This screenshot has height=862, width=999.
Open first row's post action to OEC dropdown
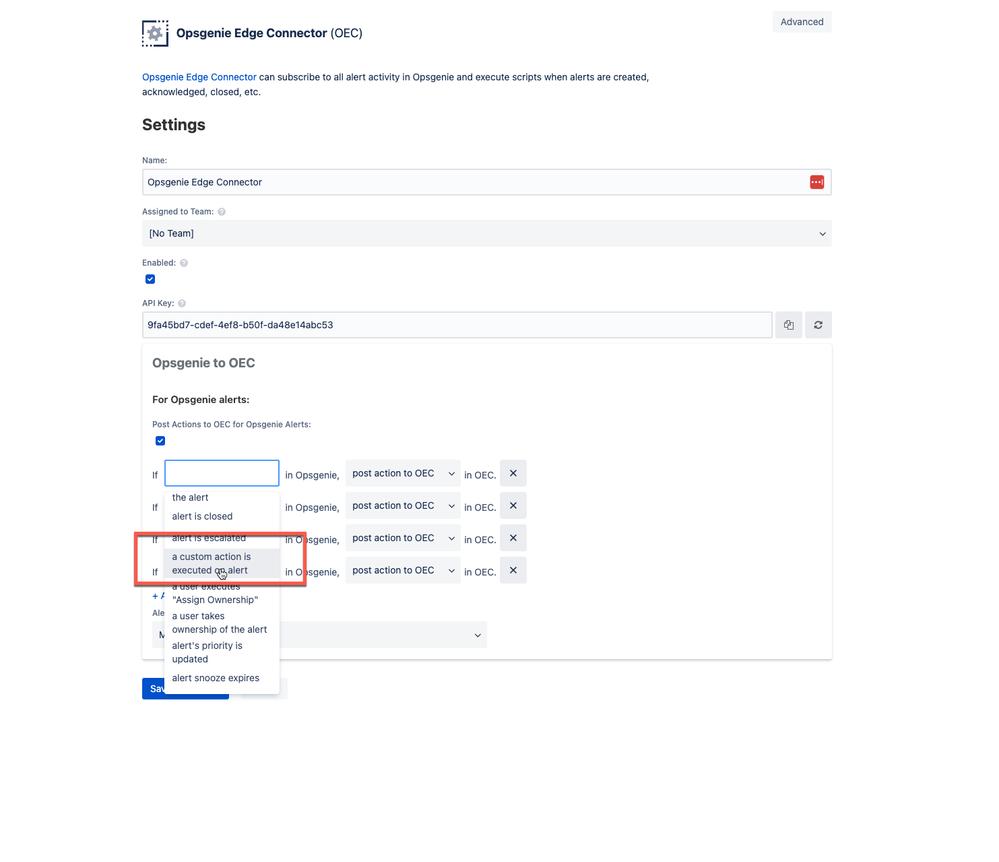403,473
